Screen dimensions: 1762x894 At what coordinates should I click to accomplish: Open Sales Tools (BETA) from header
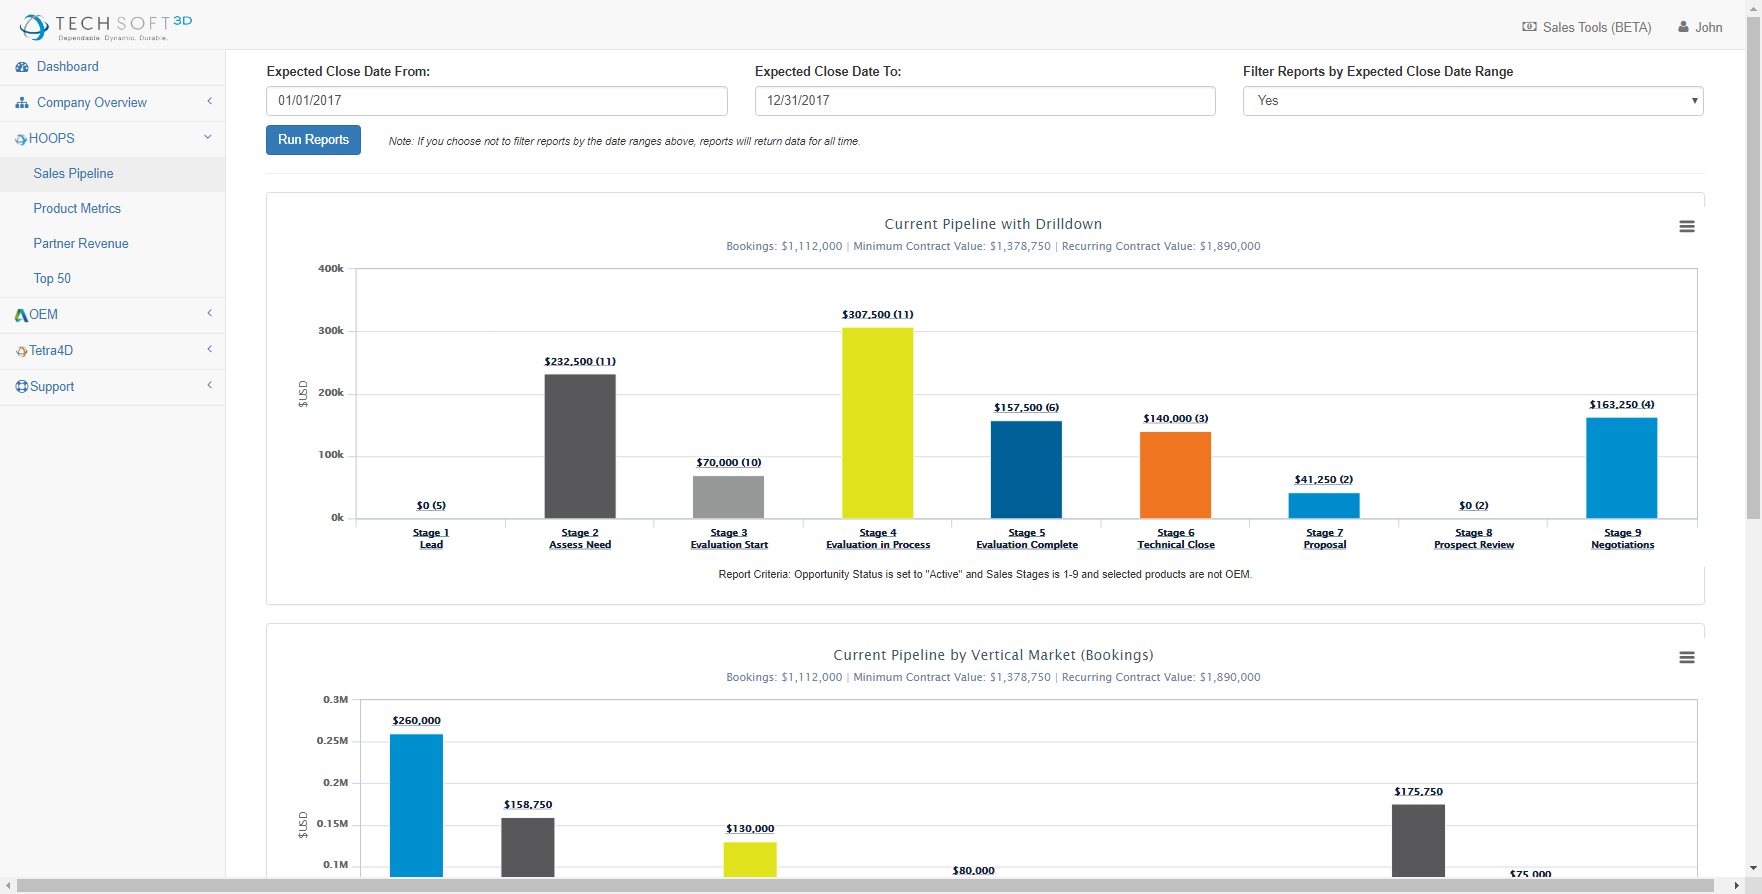click(1587, 27)
